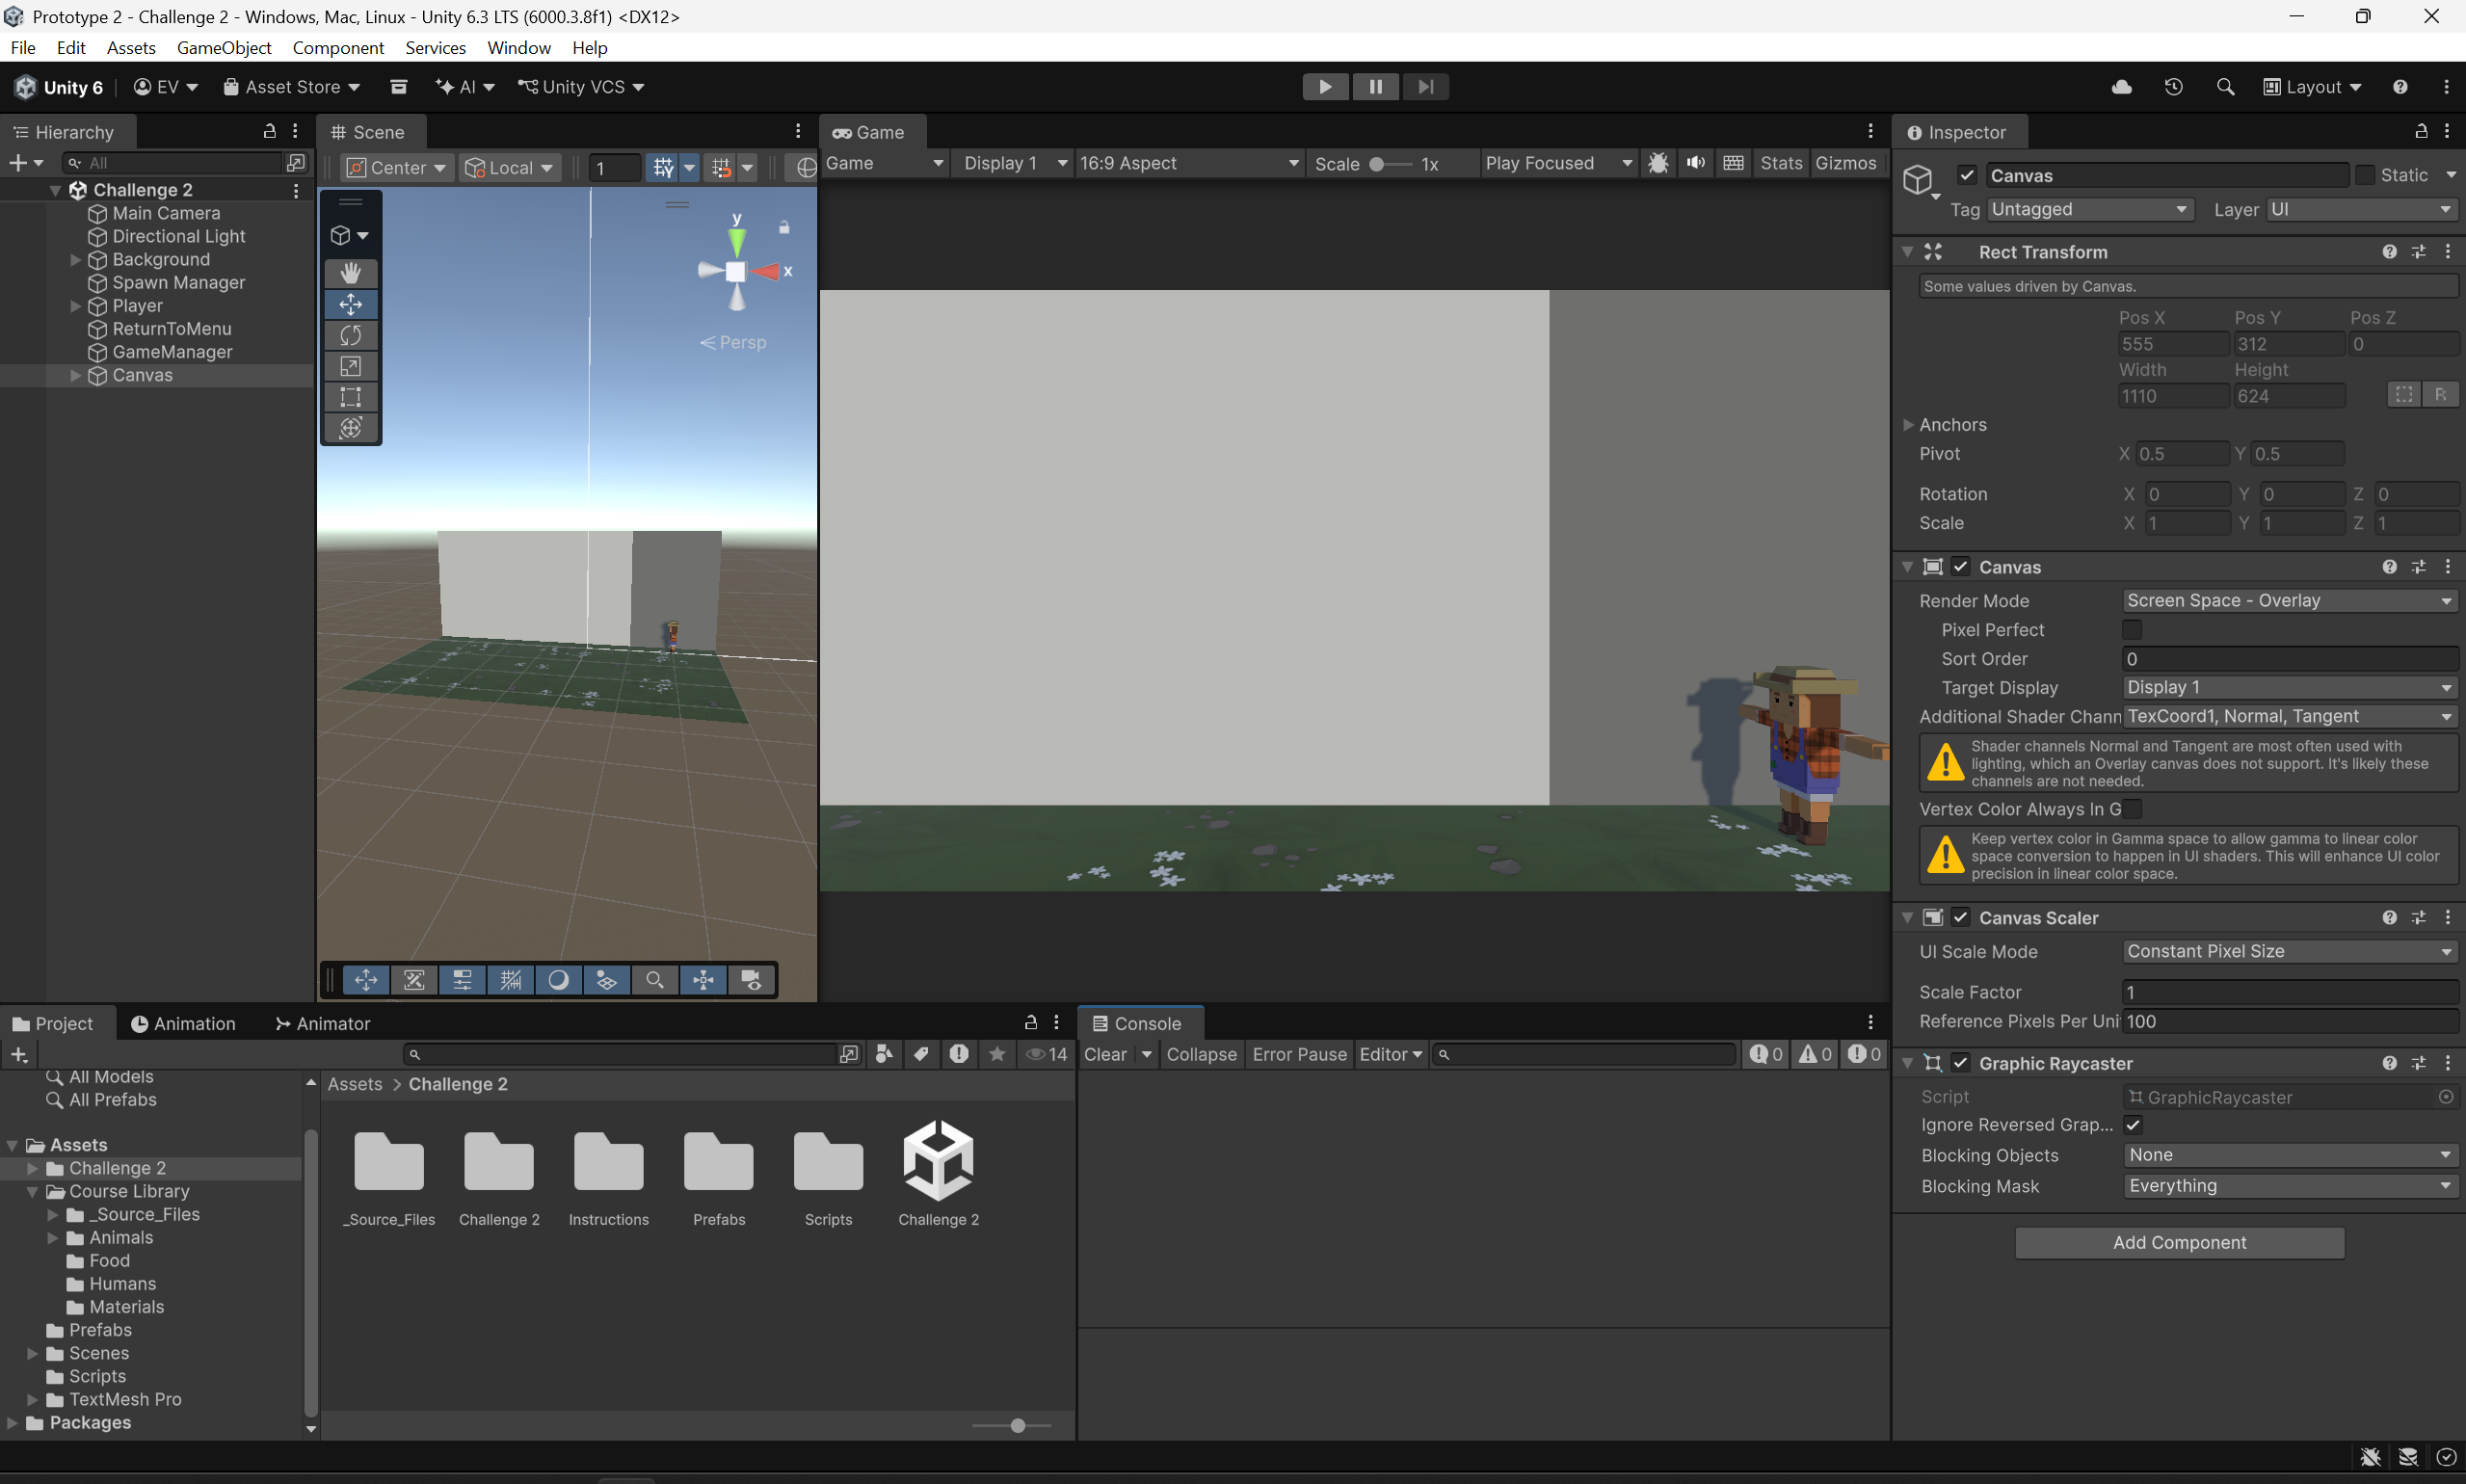Open the Render Mode dropdown
This screenshot has width=2466, height=1484.
tap(2288, 601)
